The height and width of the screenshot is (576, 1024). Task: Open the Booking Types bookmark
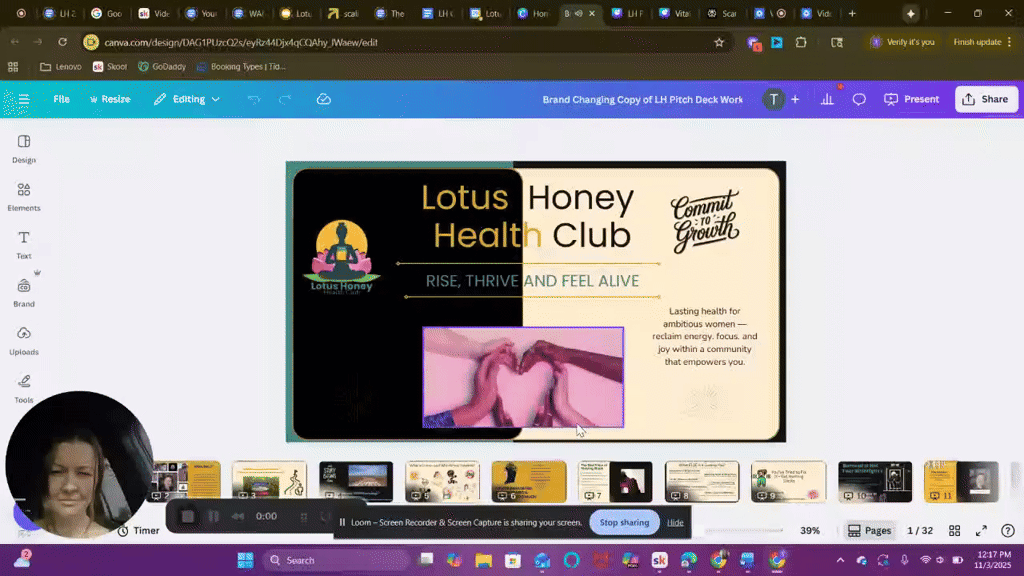point(241,67)
